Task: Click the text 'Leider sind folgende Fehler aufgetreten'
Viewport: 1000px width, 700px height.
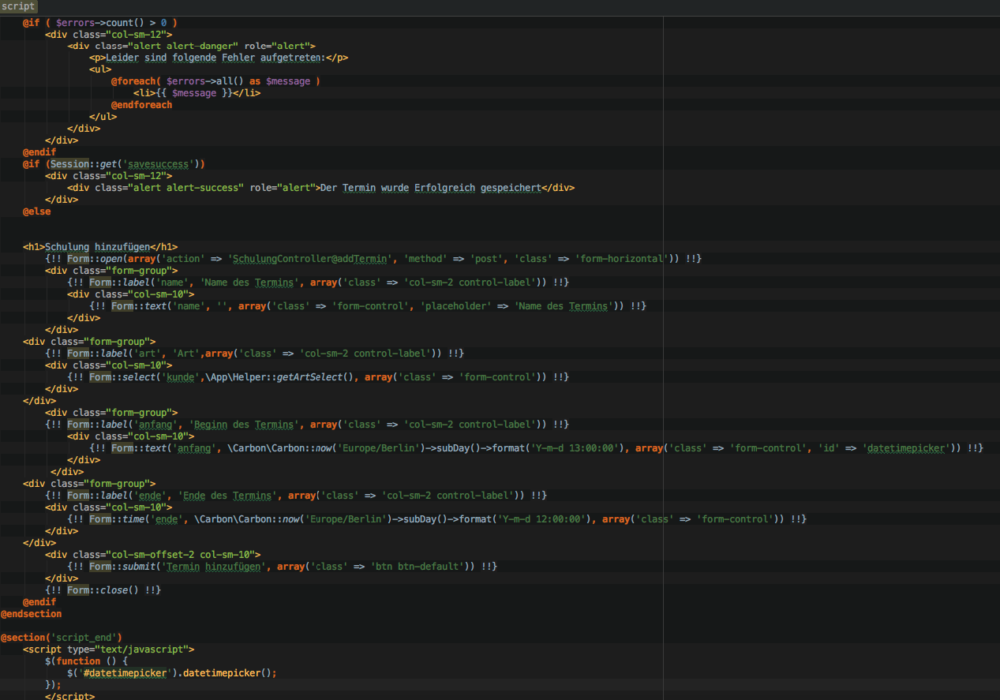Action: [x=214, y=58]
